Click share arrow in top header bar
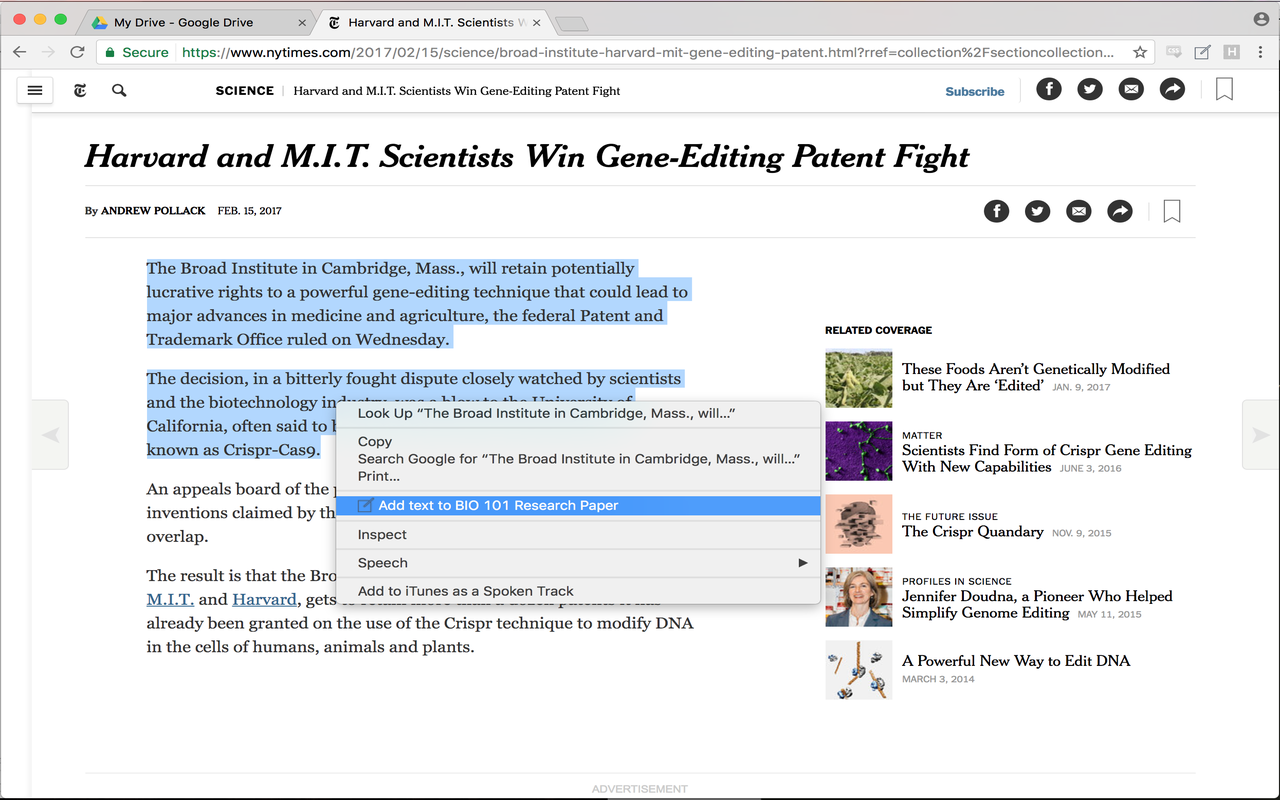This screenshot has height=800, width=1280. coord(1172,89)
